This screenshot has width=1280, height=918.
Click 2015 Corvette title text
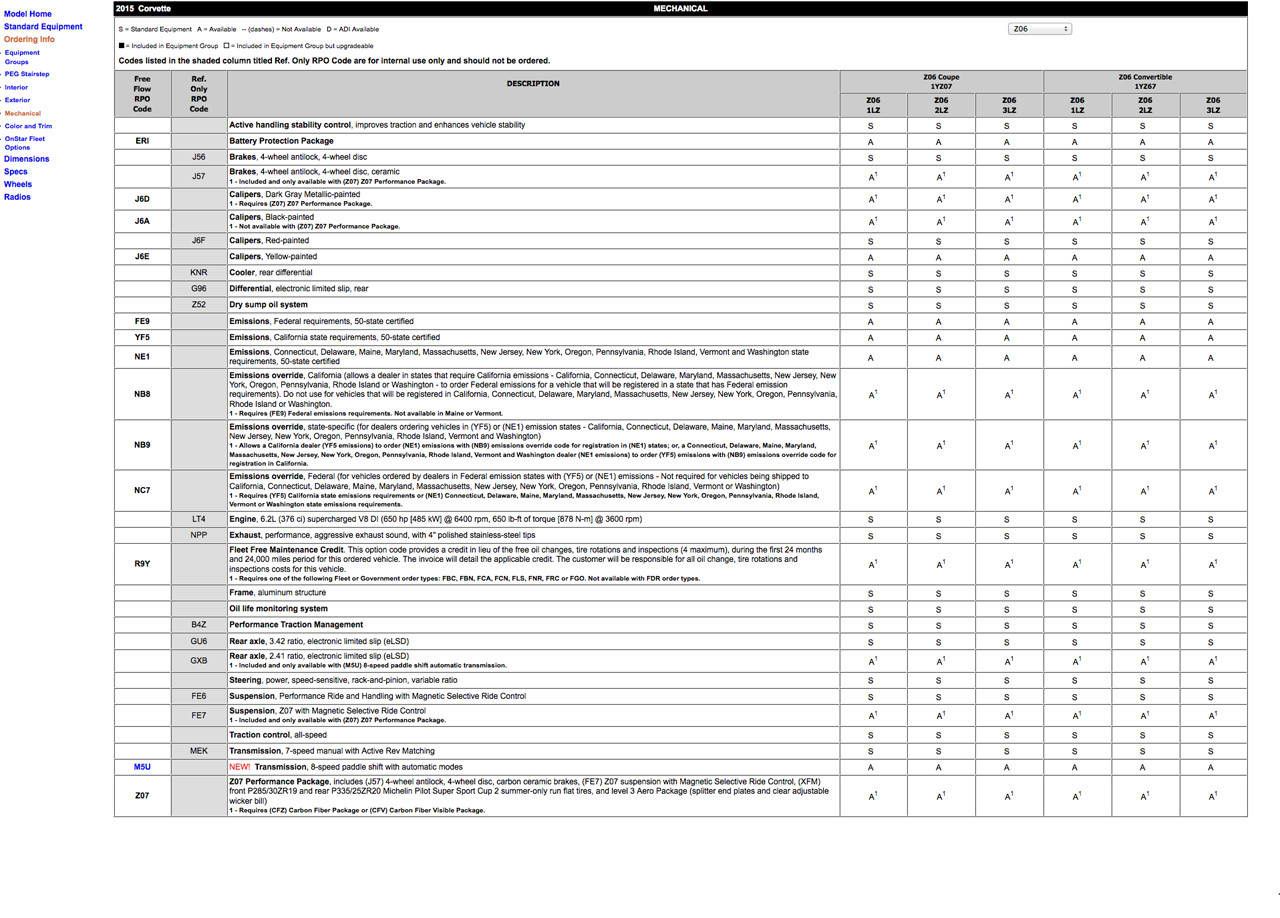tap(143, 8)
